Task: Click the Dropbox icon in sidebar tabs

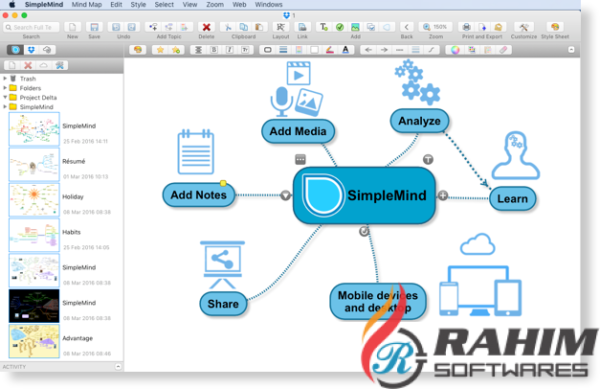Action: pos(31,50)
